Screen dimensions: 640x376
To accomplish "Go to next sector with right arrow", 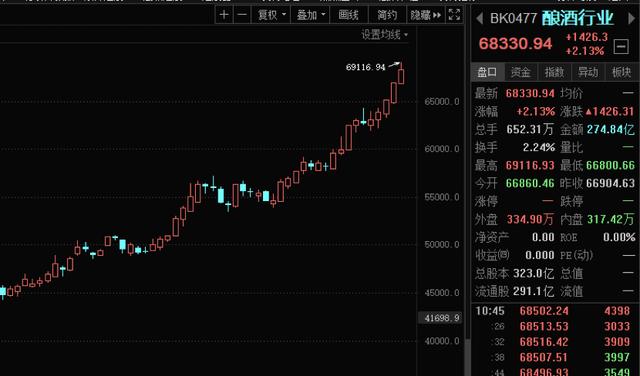I will click(x=631, y=18).
